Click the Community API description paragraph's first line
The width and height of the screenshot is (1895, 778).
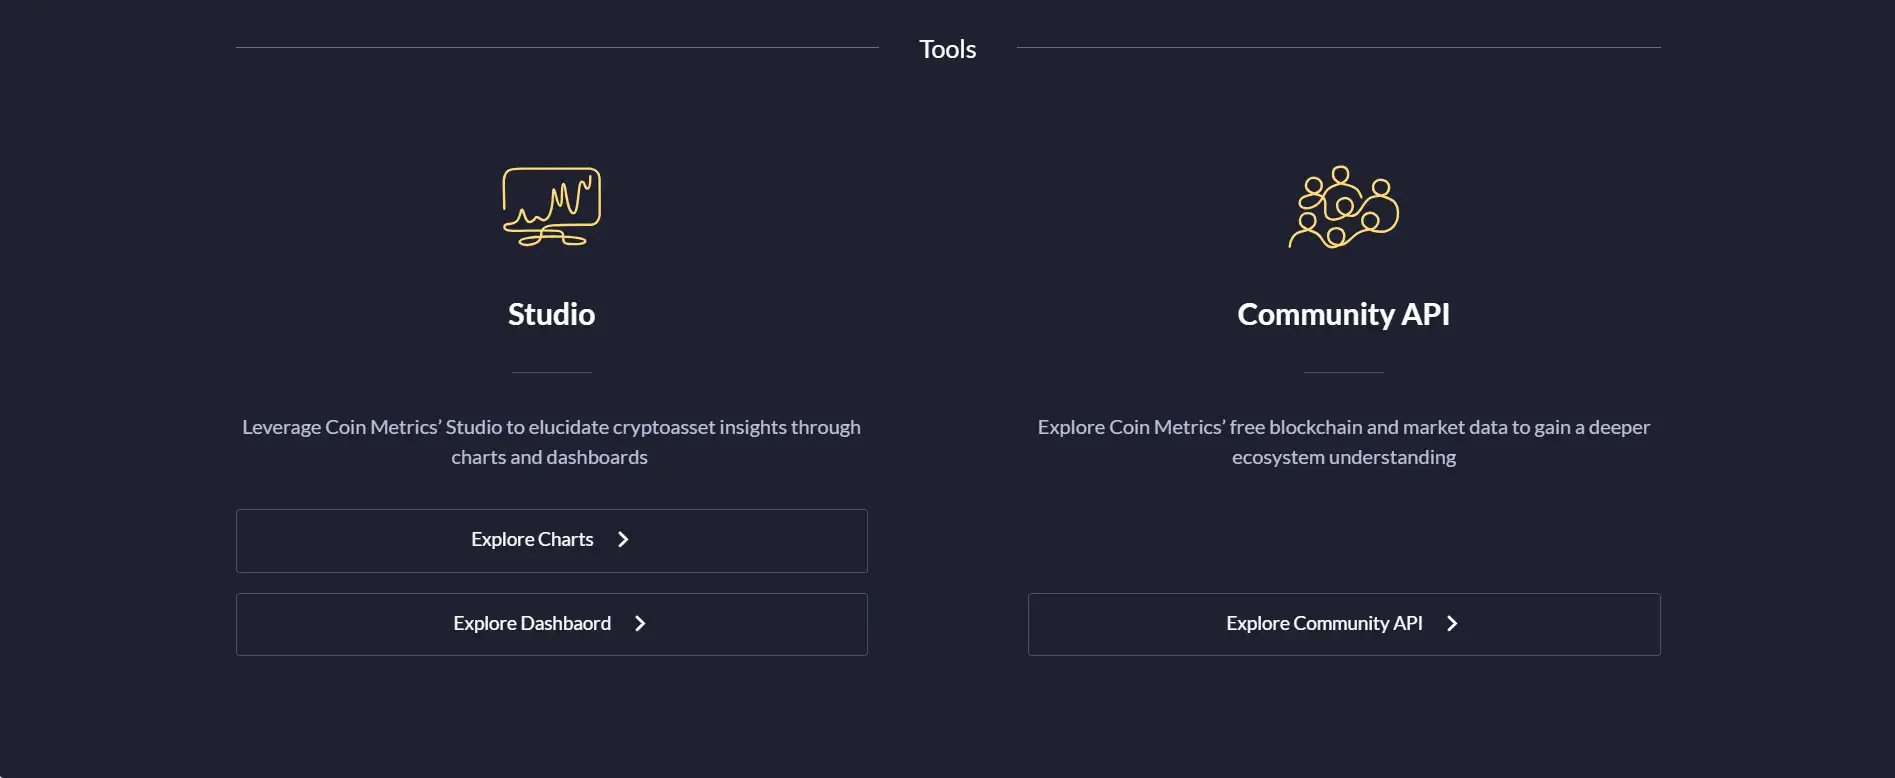[1343, 427]
